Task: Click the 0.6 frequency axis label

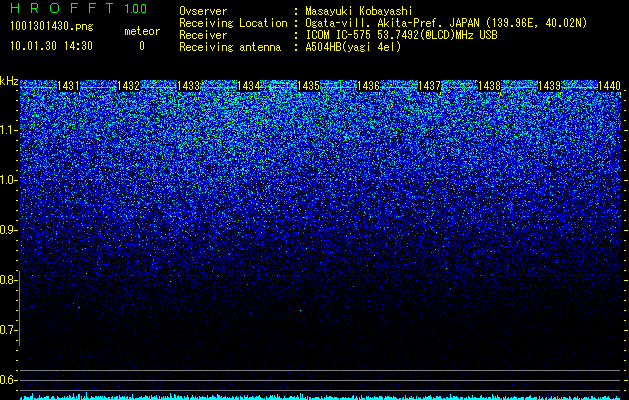Action: tap(8, 380)
